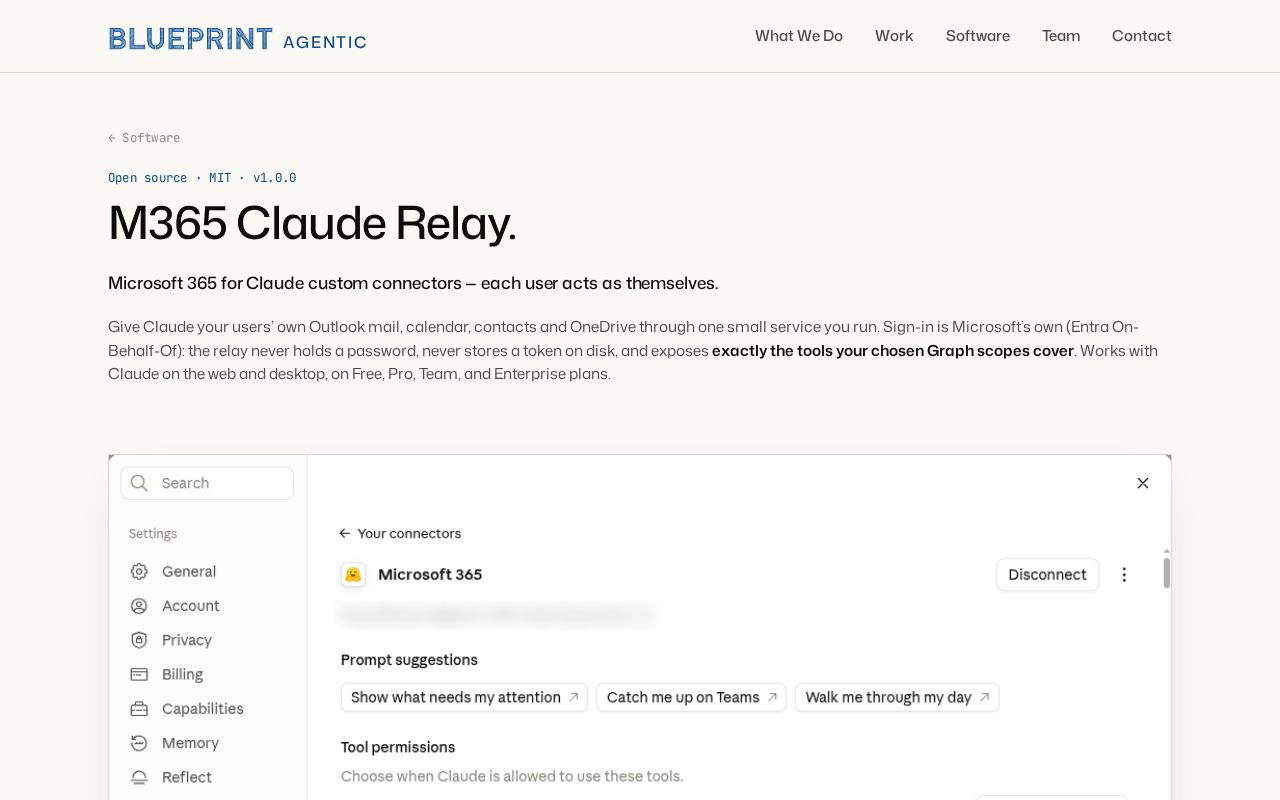This screenshot has width=1280, height=800.
Task: Go to the Work section
Action: tap(894, 36)
